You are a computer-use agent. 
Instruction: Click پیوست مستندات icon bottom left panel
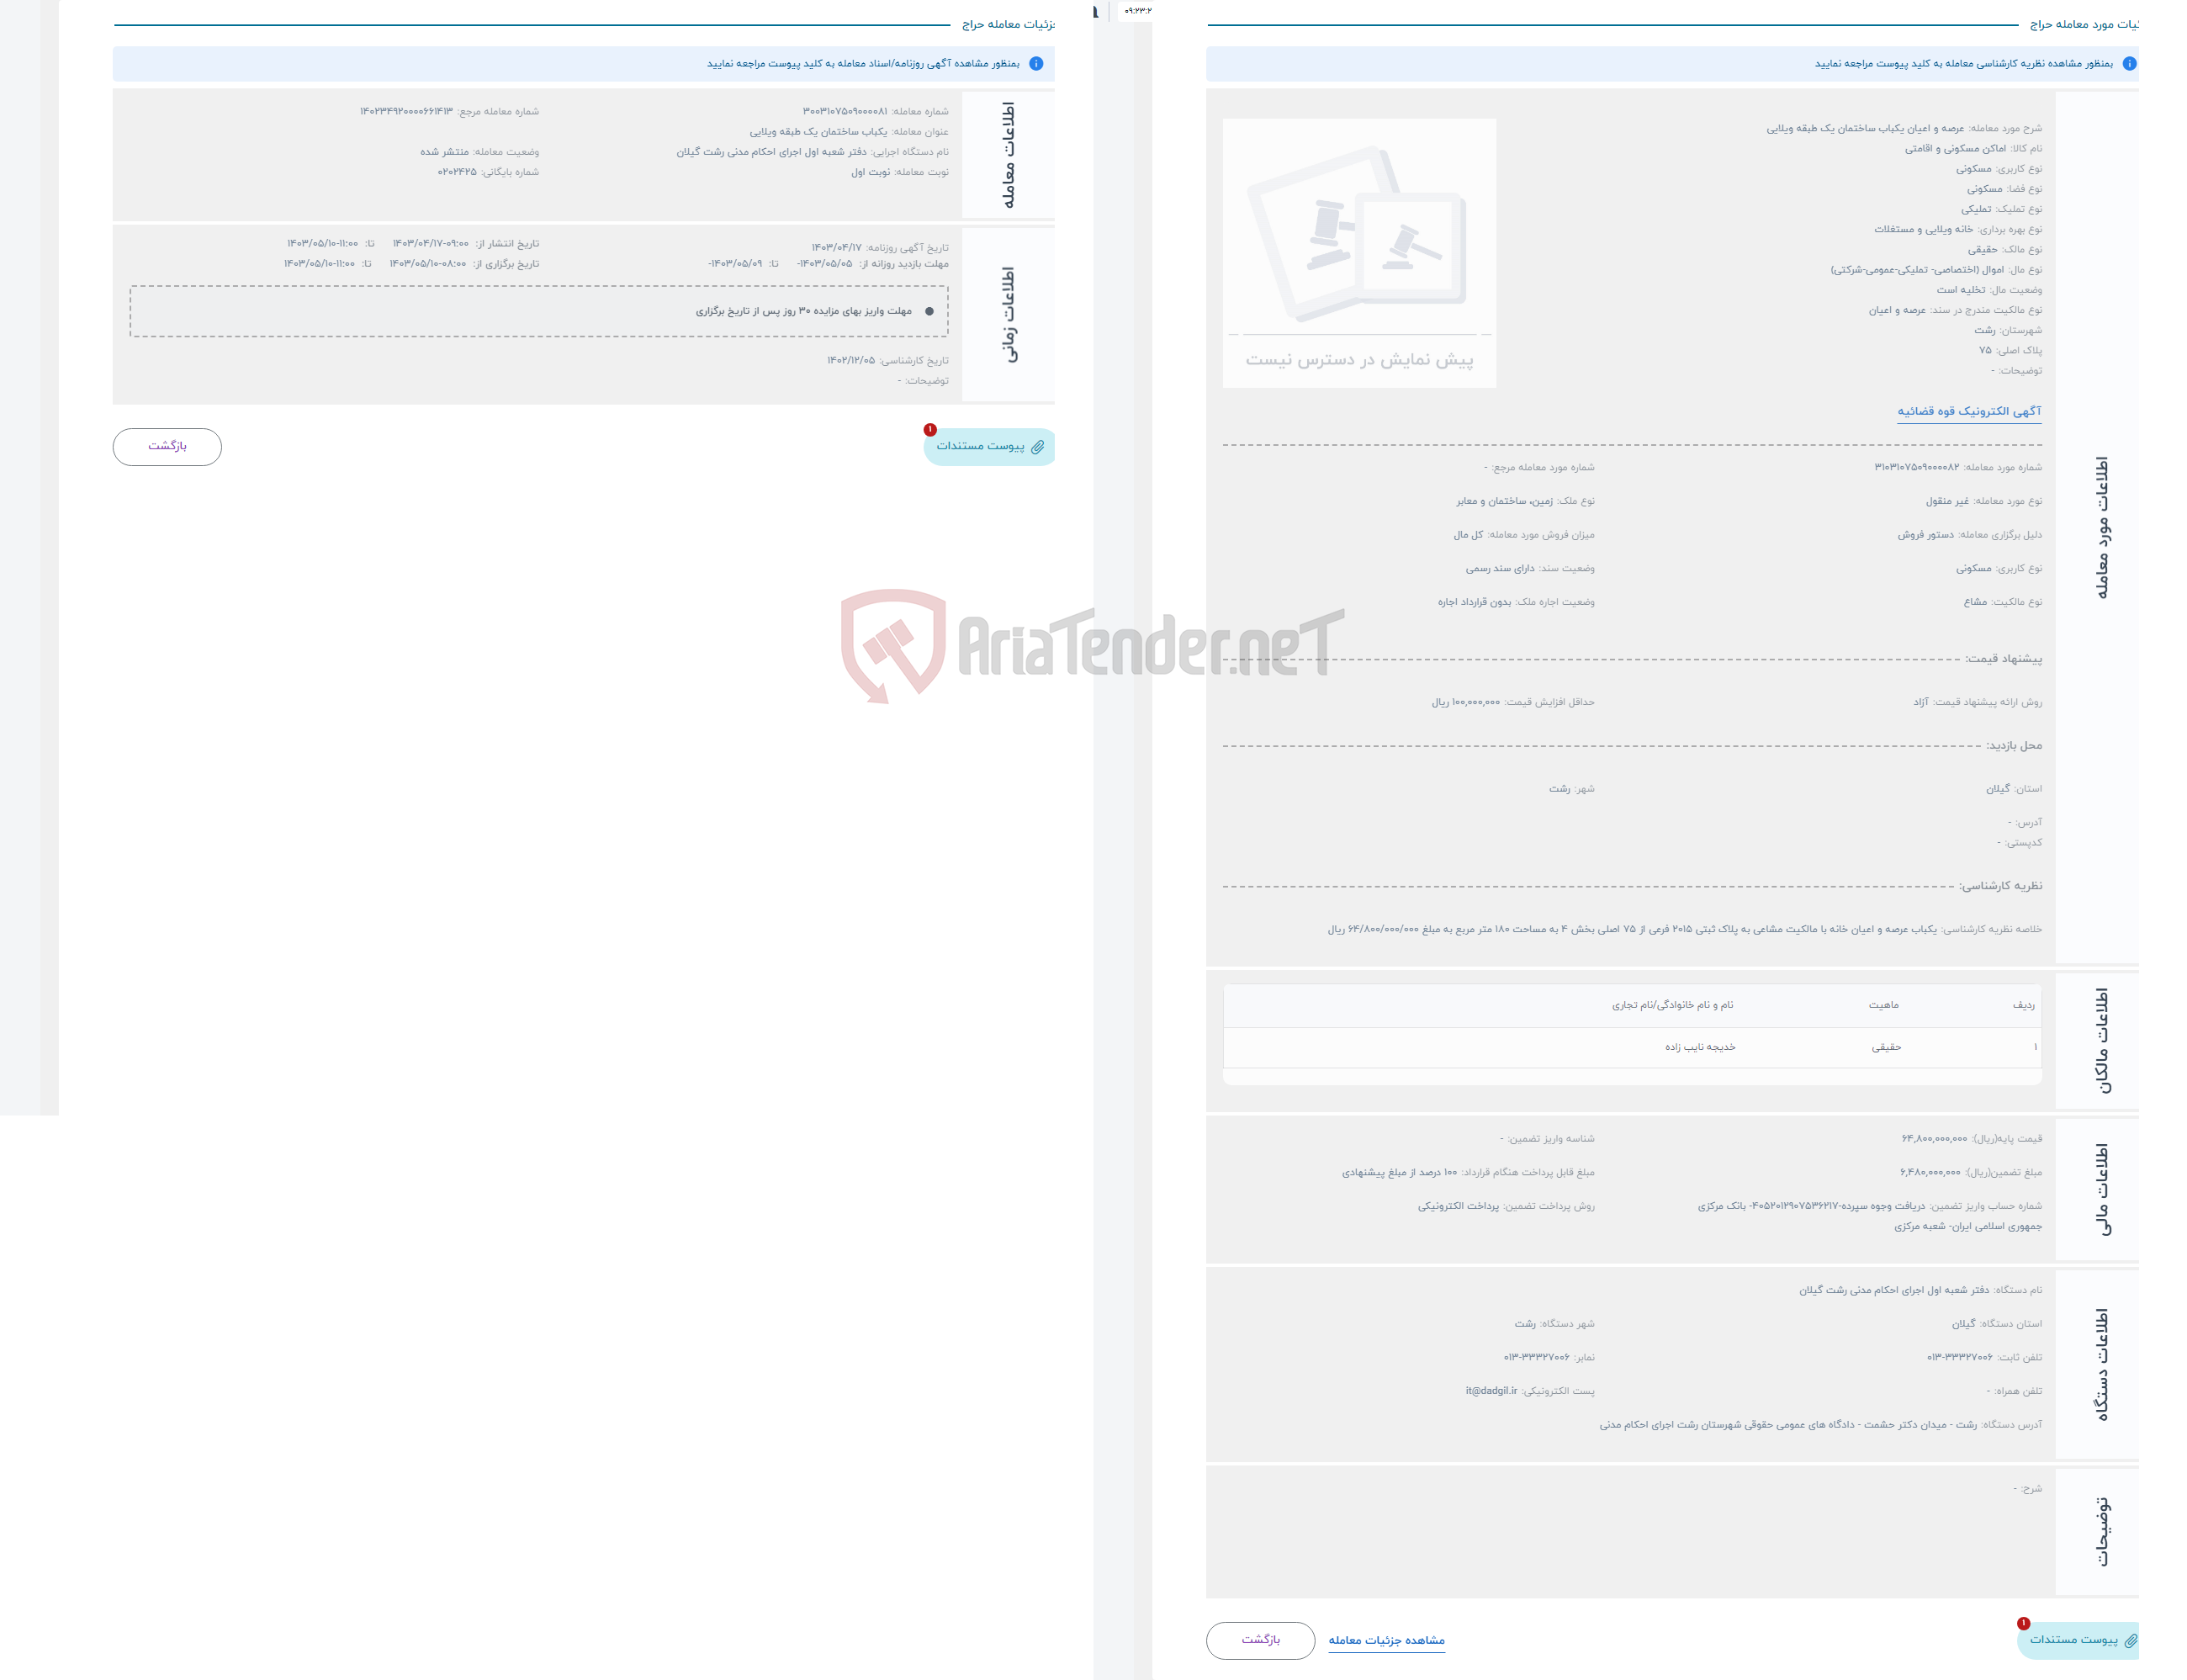tap(986, 447)
